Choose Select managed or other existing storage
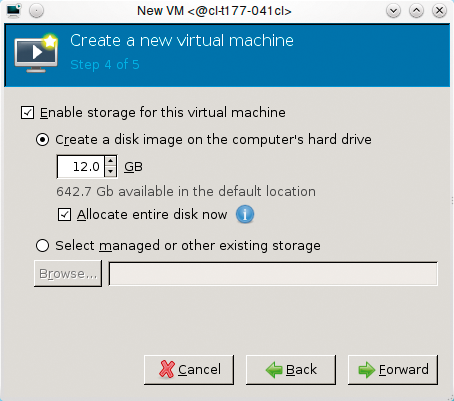The height and width of the screenshot is (401, 454). [43, 246]
